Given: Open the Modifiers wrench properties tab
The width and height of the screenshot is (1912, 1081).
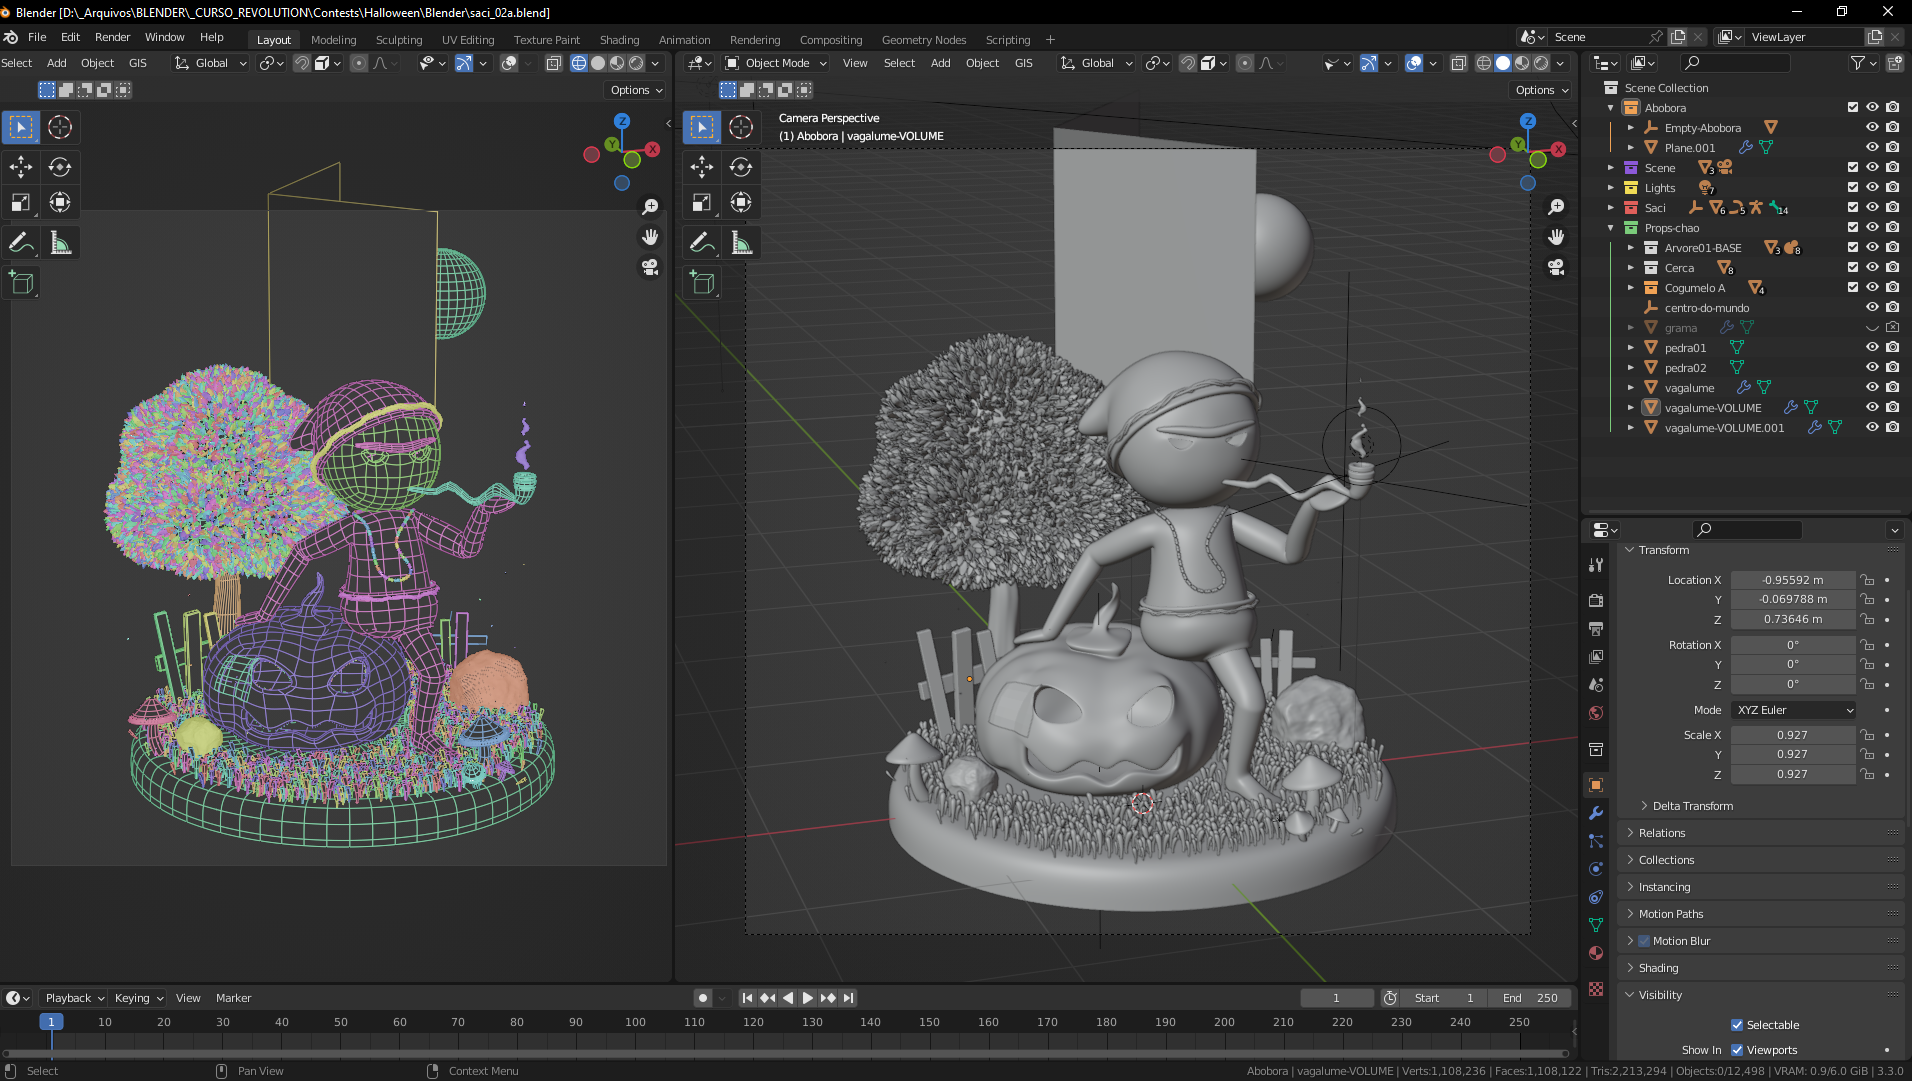Looking at the screenshot, I should 1596,813.
